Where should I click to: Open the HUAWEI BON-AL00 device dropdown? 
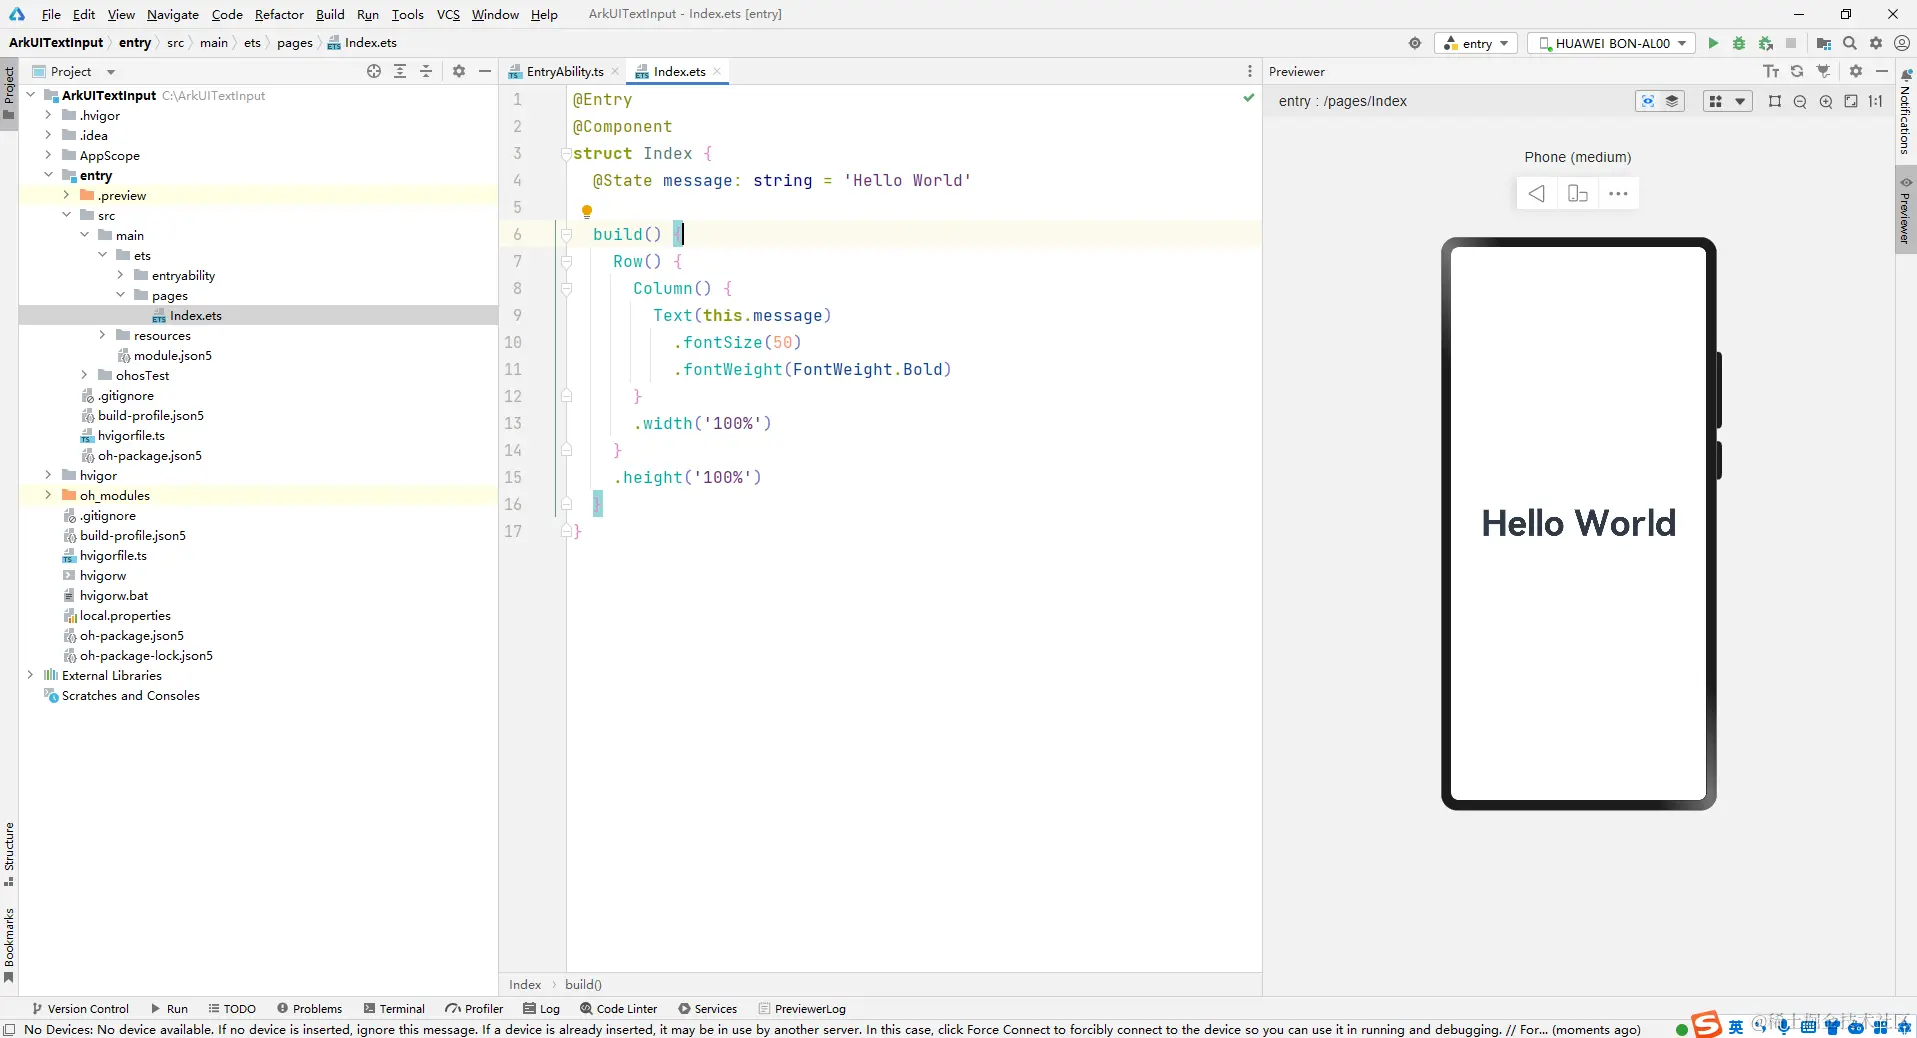[x=1614, y=43]
